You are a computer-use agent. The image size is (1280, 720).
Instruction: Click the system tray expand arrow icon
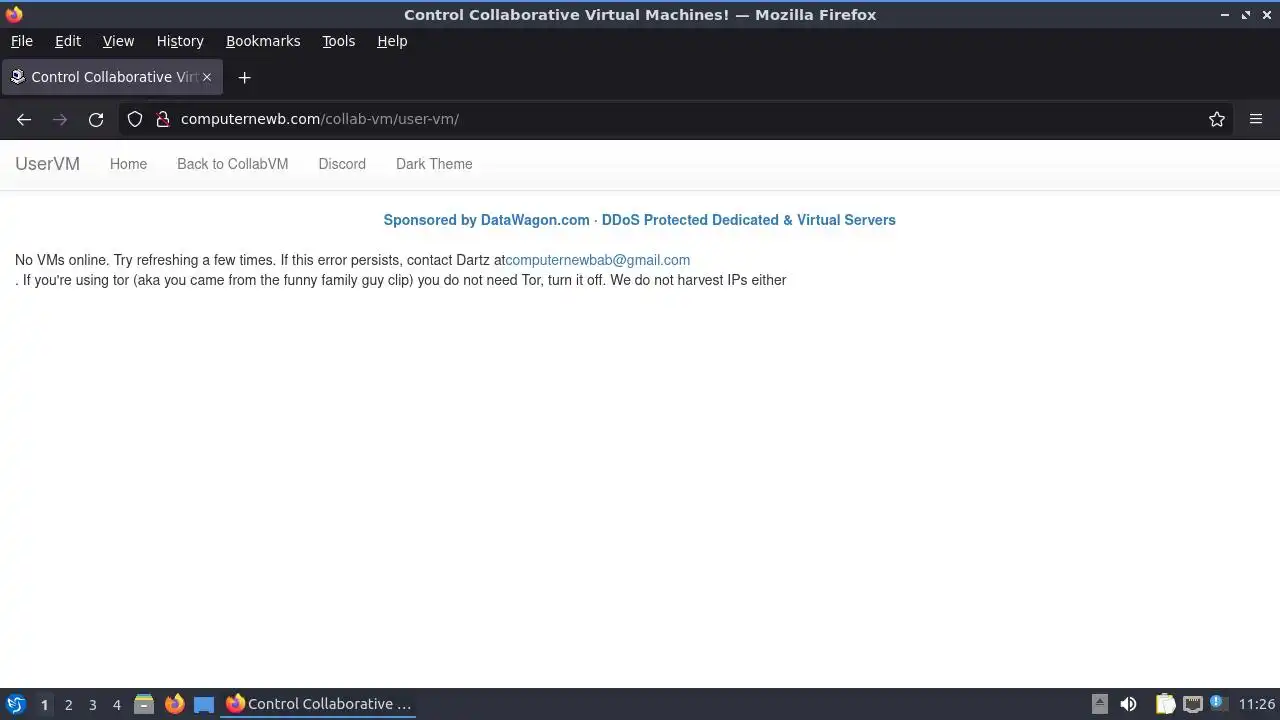coord(1099,704)
